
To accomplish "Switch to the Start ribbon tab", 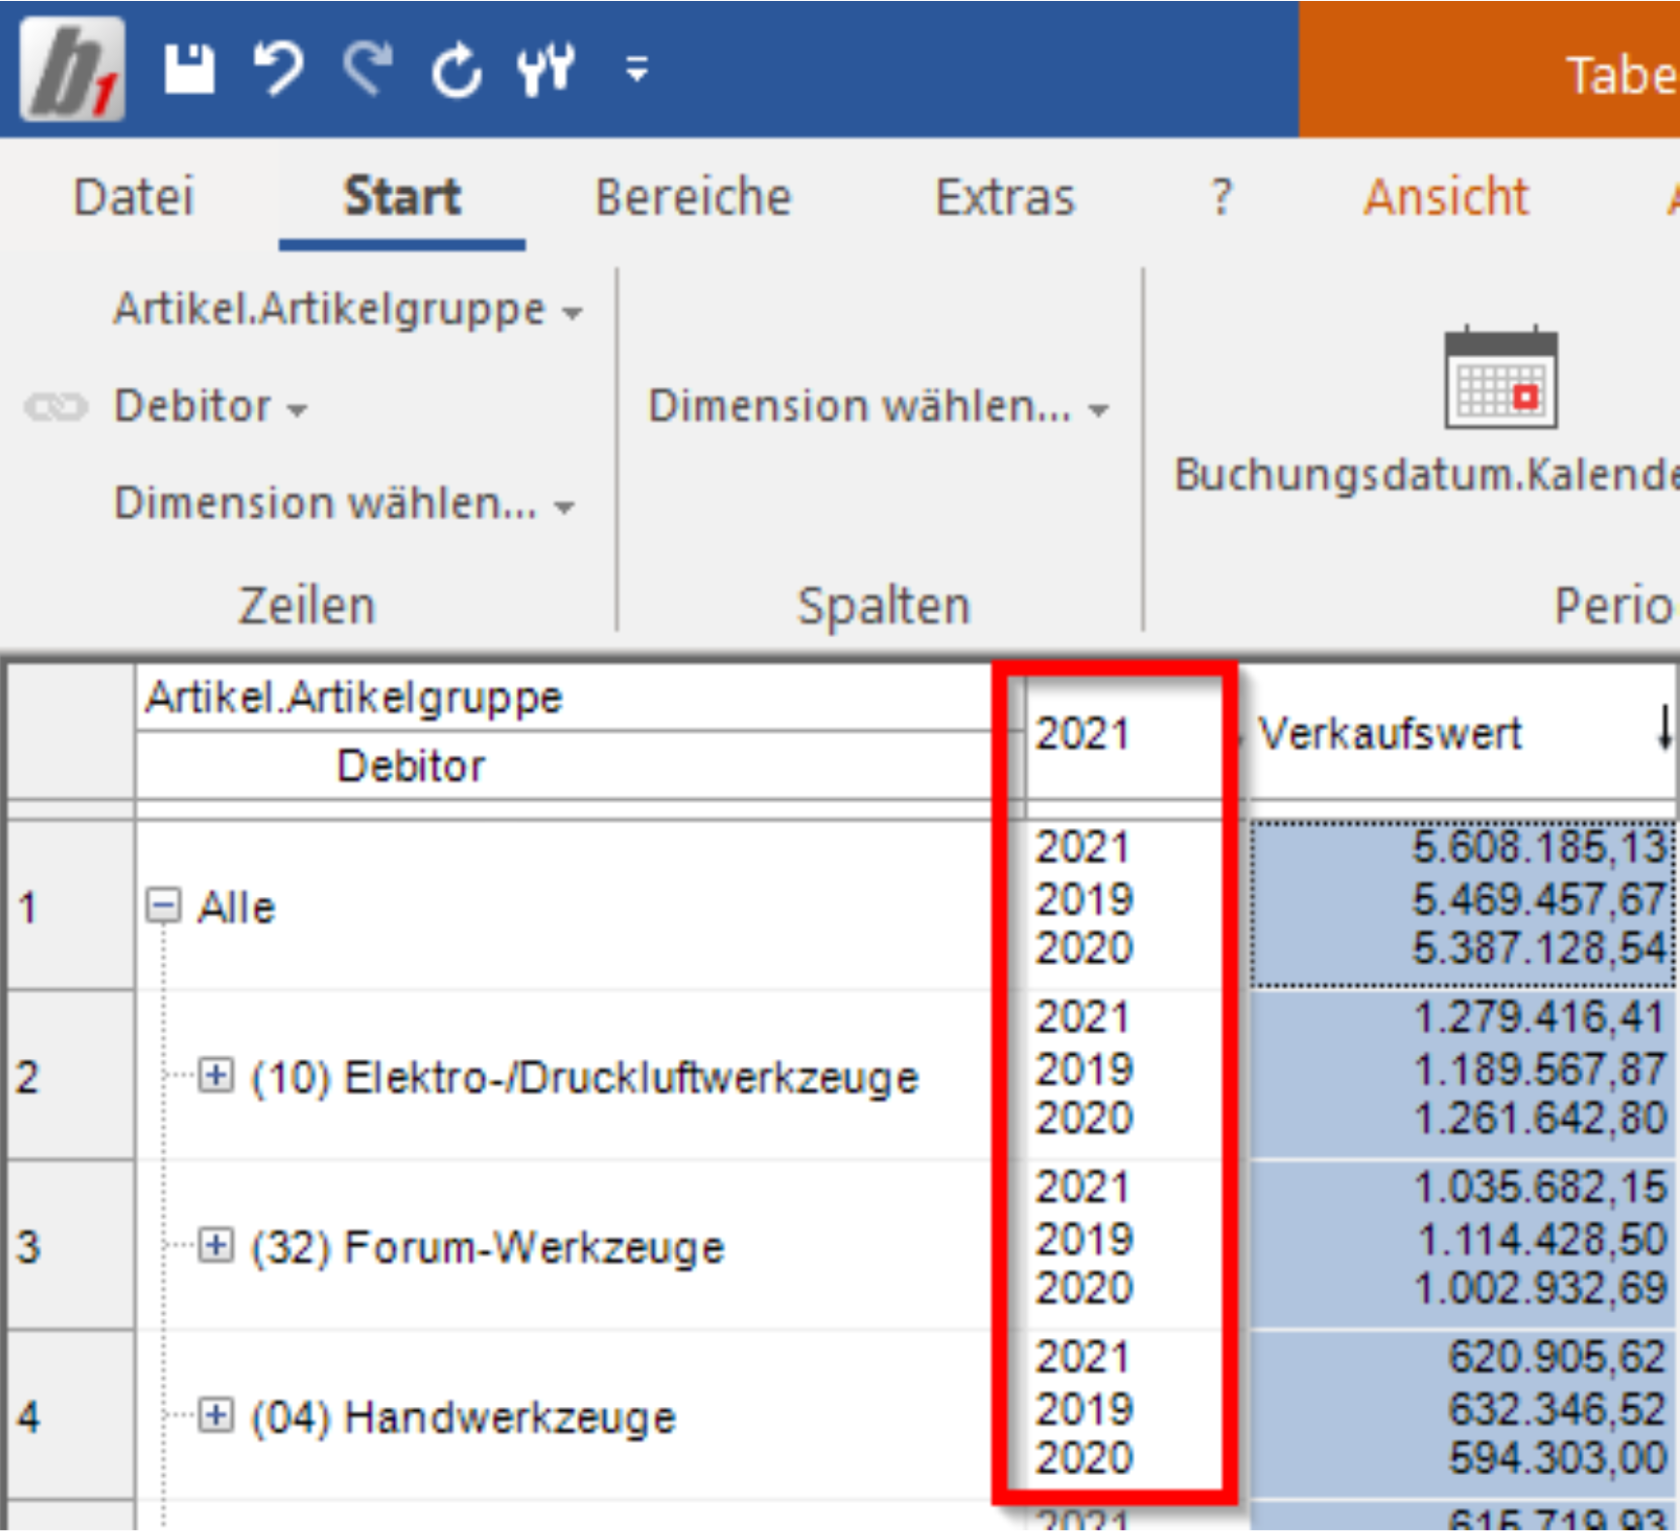I will coord(402,196).
